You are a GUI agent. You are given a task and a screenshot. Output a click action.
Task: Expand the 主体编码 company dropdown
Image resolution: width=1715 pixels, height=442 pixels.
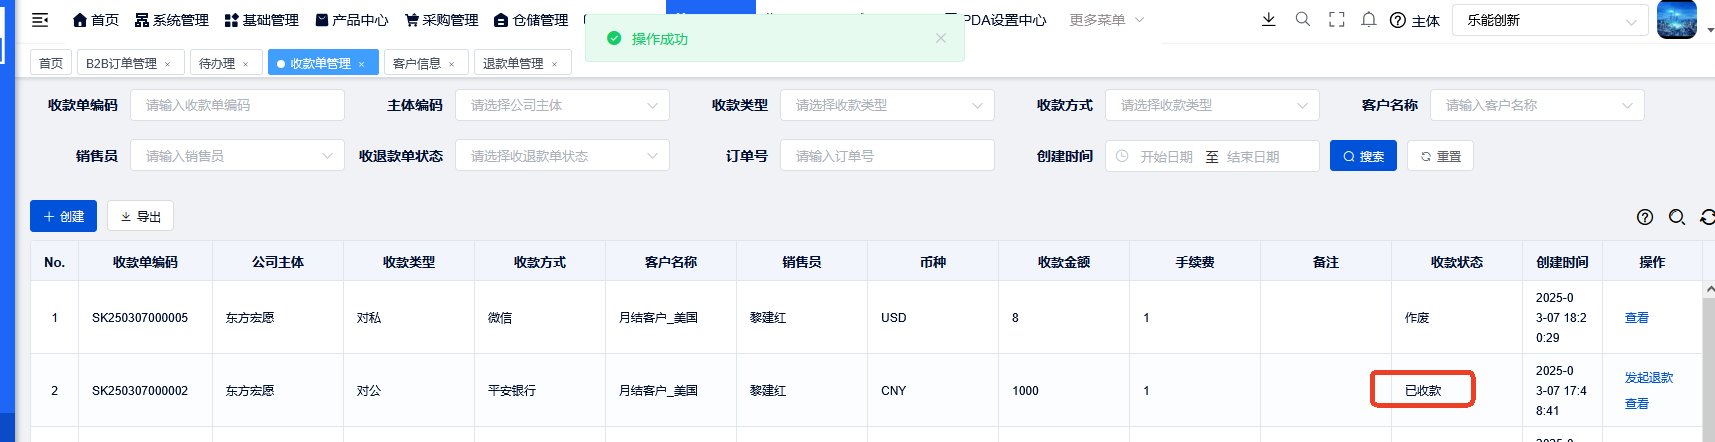pos(562,105)
